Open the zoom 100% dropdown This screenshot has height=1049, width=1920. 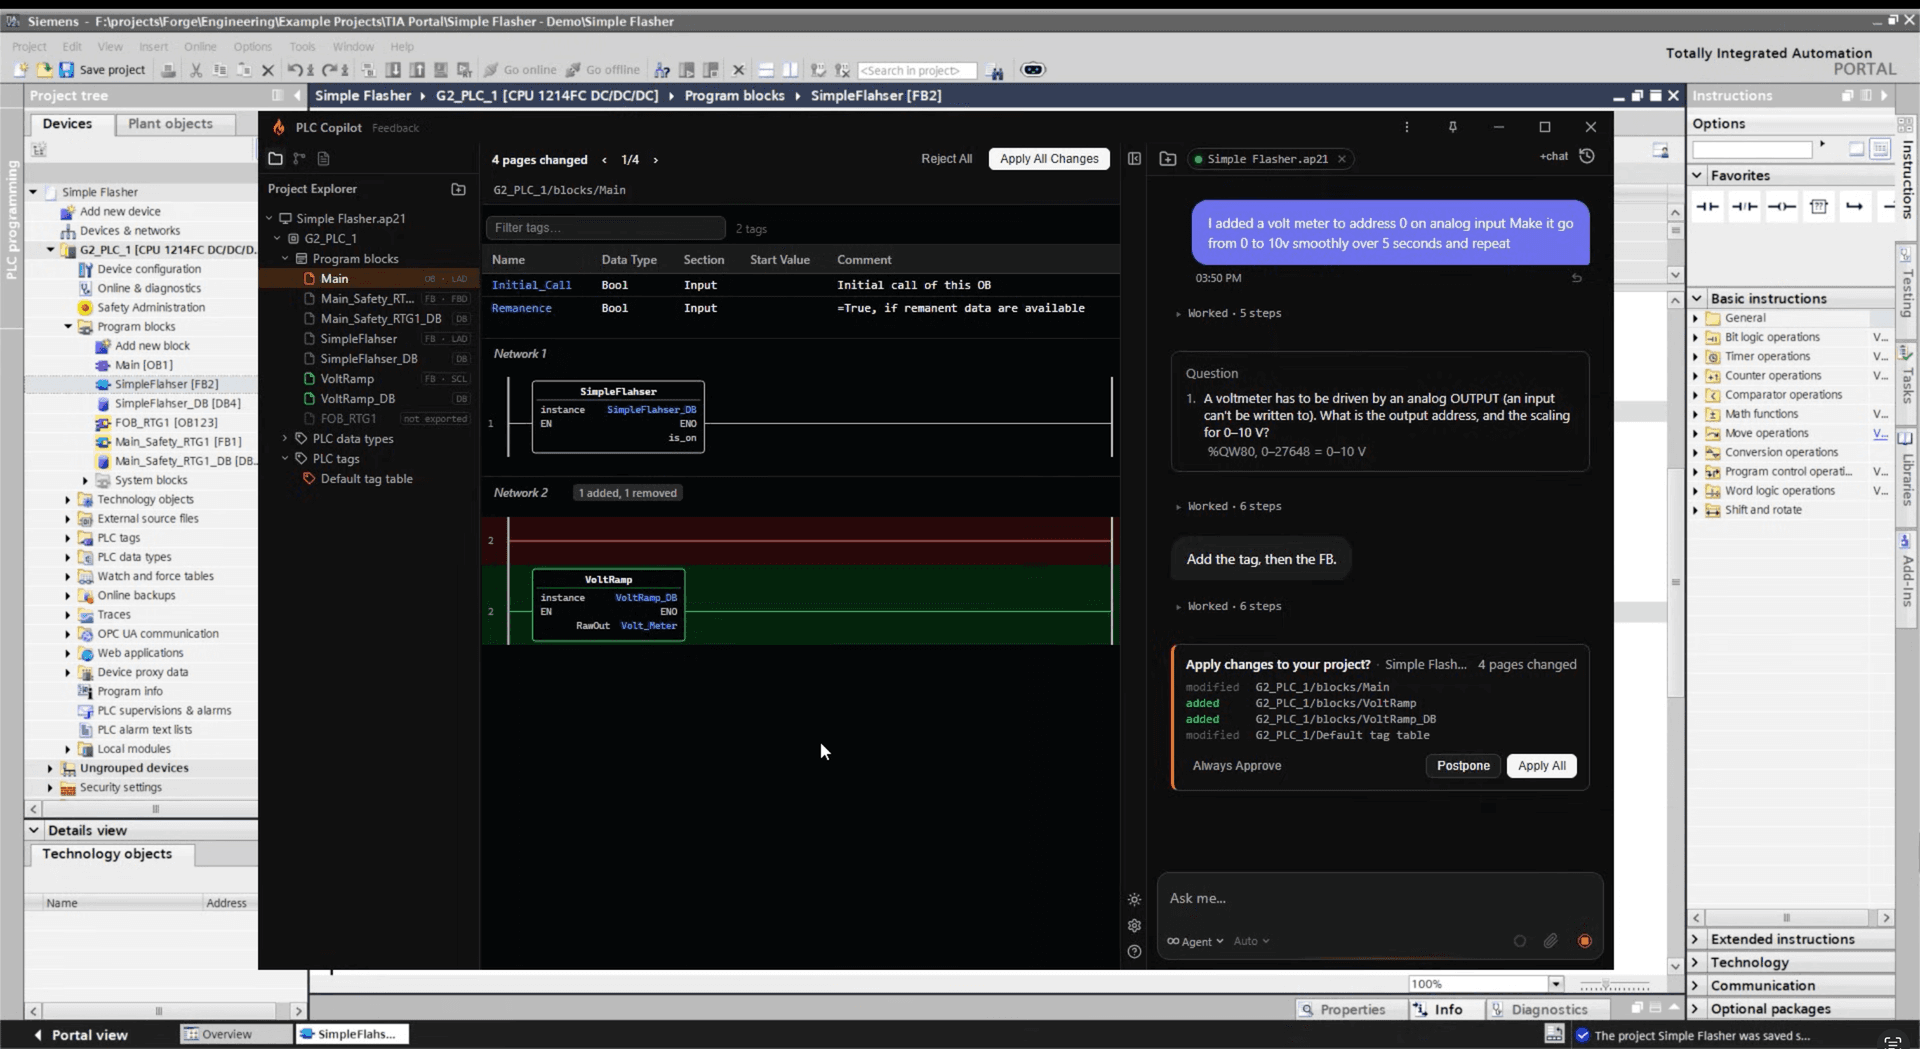1556,984
